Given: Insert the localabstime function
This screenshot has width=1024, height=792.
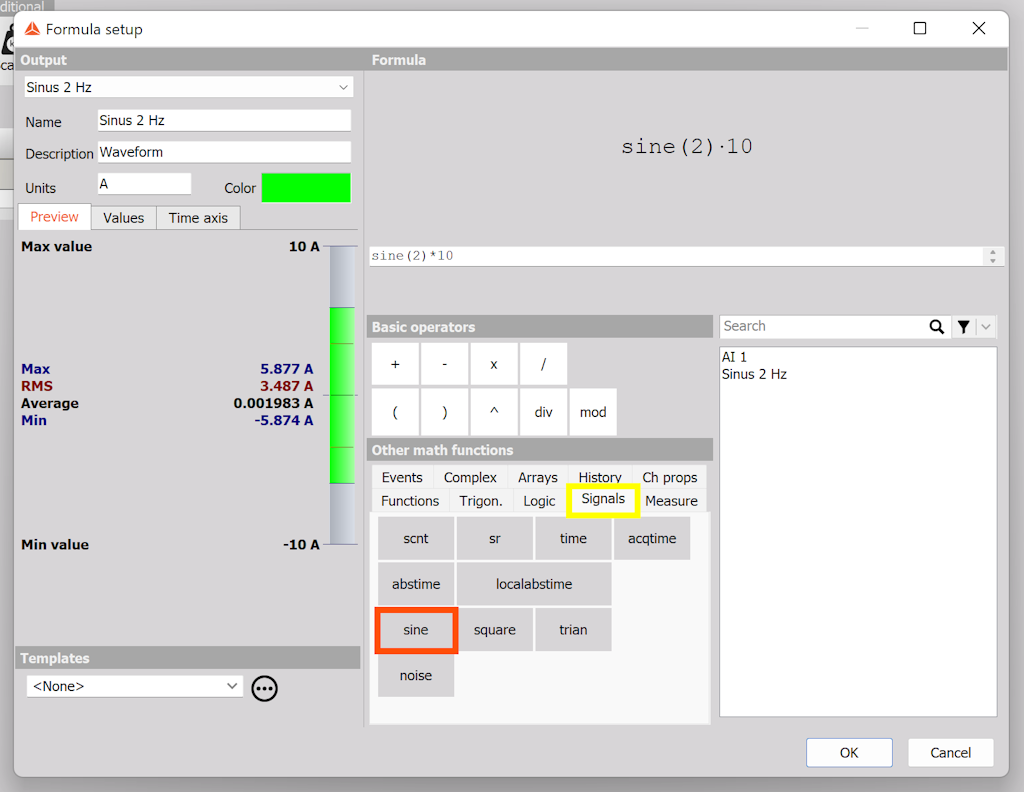Looking at the screenshot, I should point(534,583).
